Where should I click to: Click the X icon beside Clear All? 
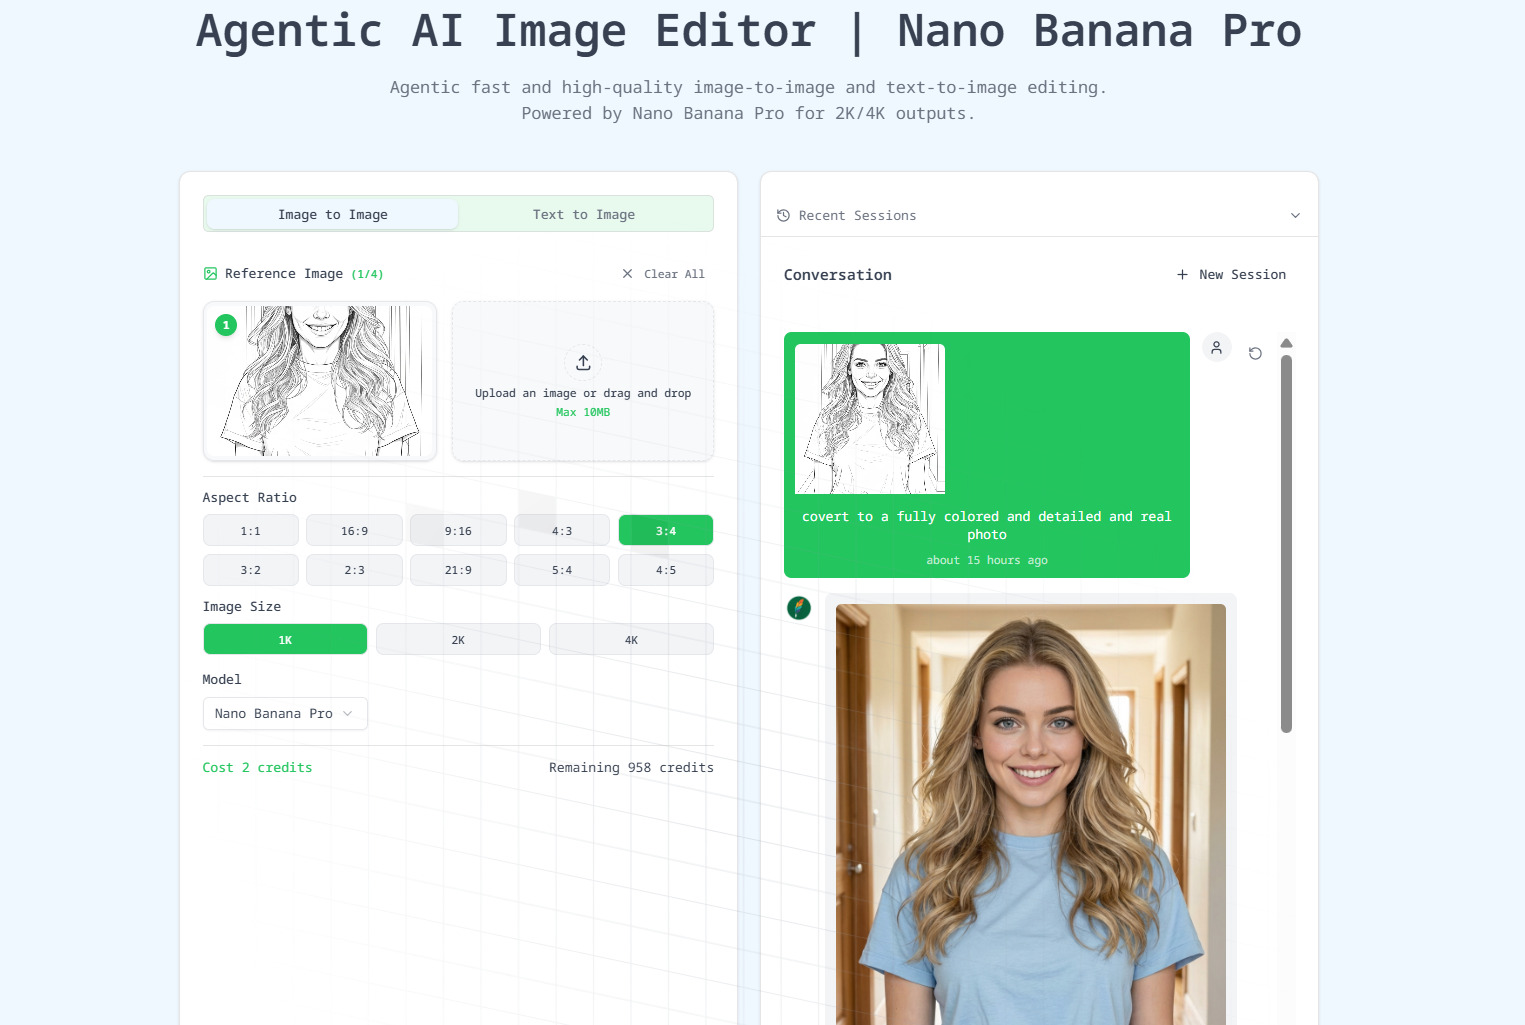[x=627, y=273]
